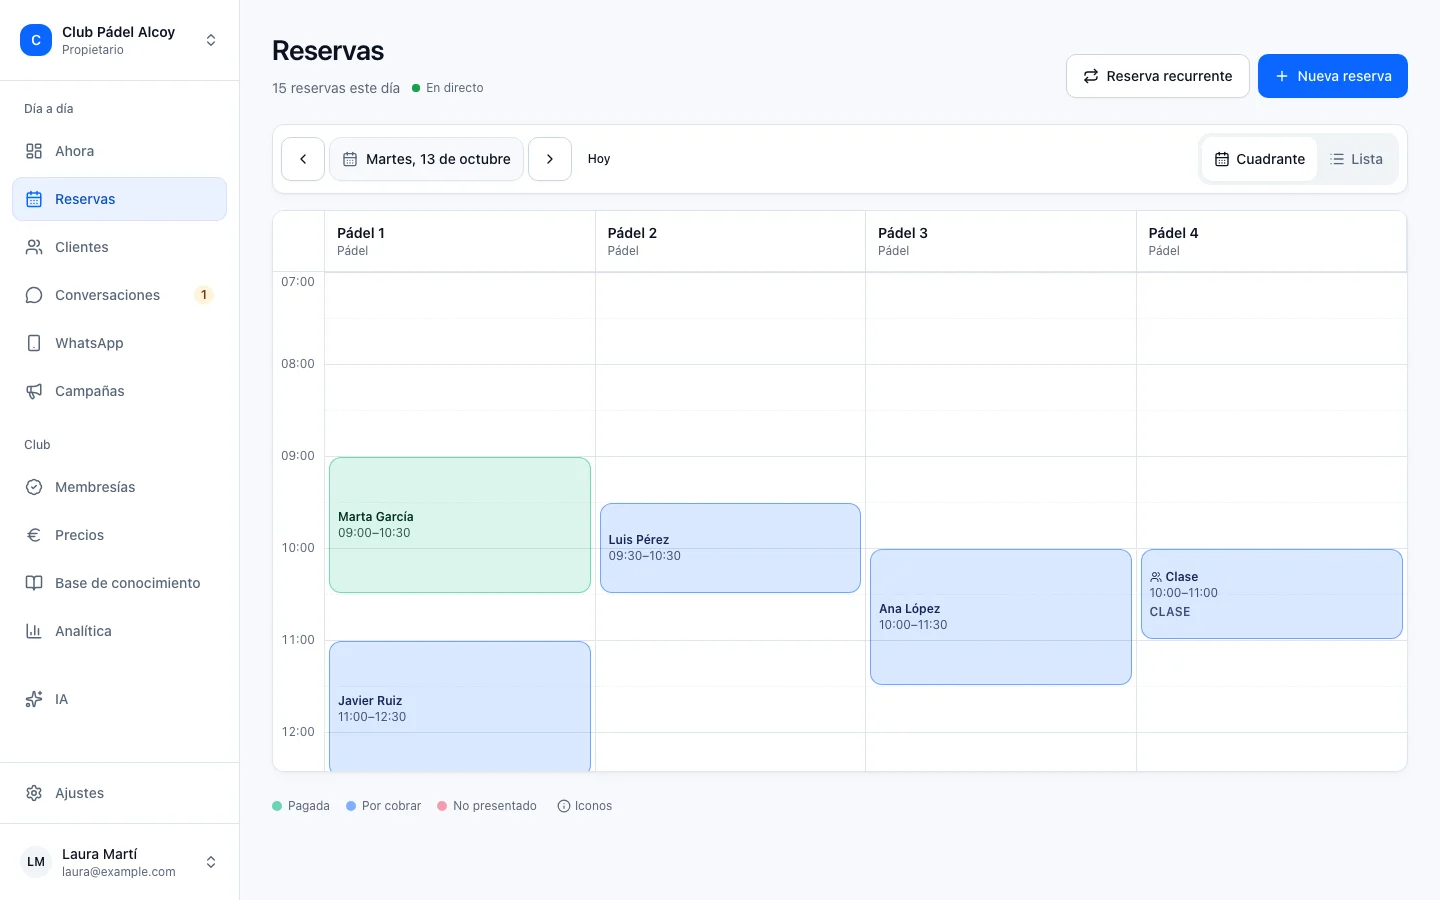Go to next day arrow

point(550,159)
